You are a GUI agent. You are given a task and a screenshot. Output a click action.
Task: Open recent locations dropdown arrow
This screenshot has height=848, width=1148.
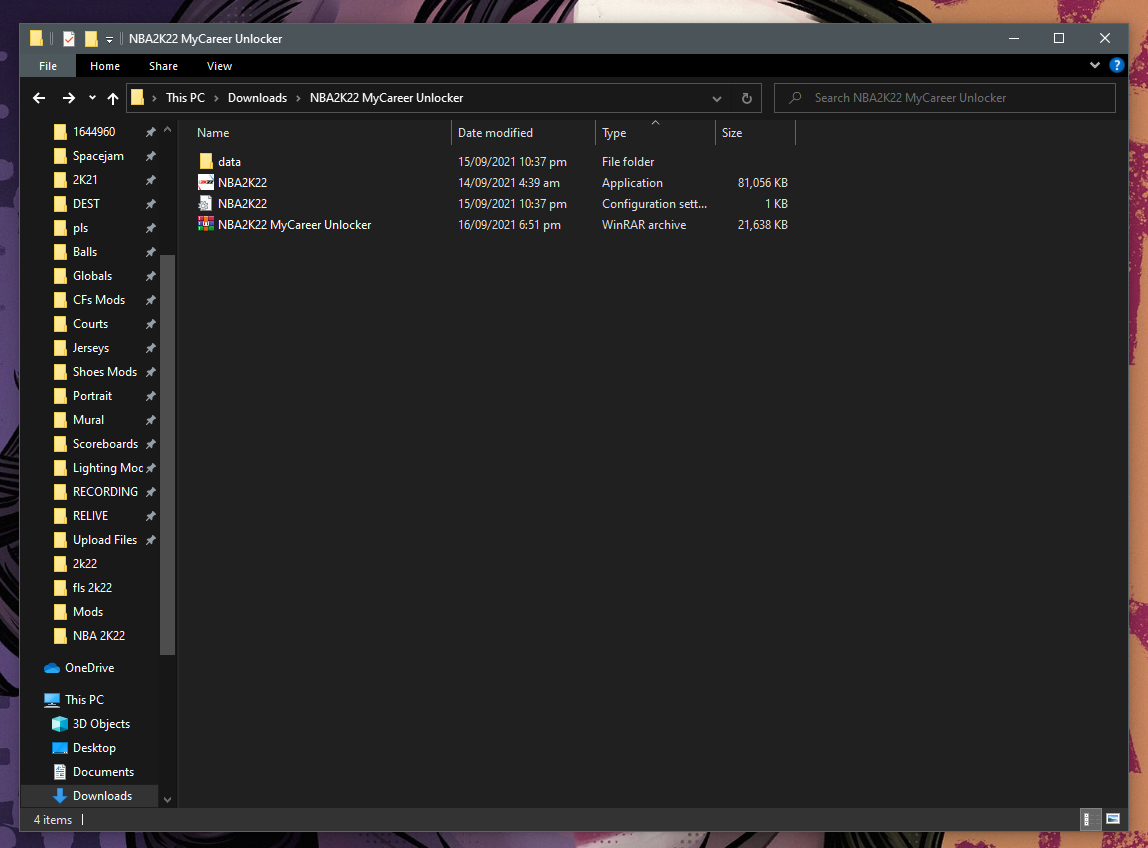[92, 98]
